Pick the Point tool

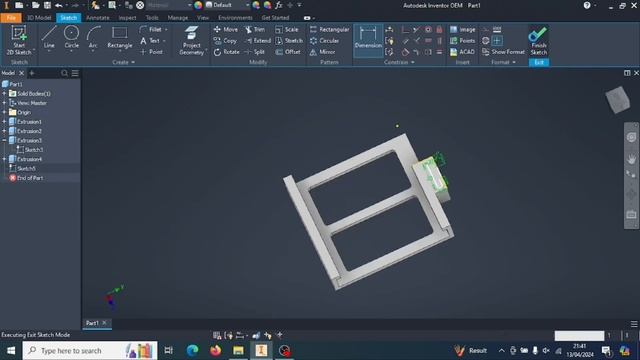151,52
